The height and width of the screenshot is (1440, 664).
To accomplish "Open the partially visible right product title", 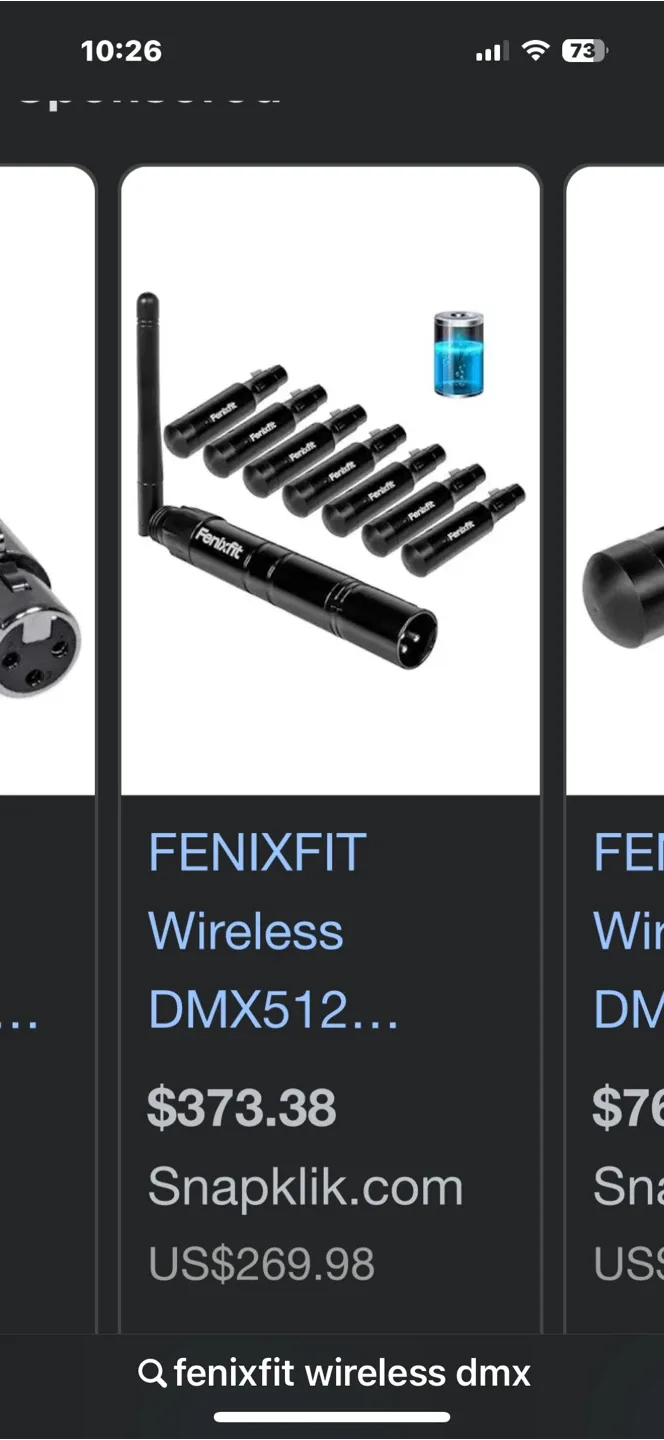I will coord(628,932).
